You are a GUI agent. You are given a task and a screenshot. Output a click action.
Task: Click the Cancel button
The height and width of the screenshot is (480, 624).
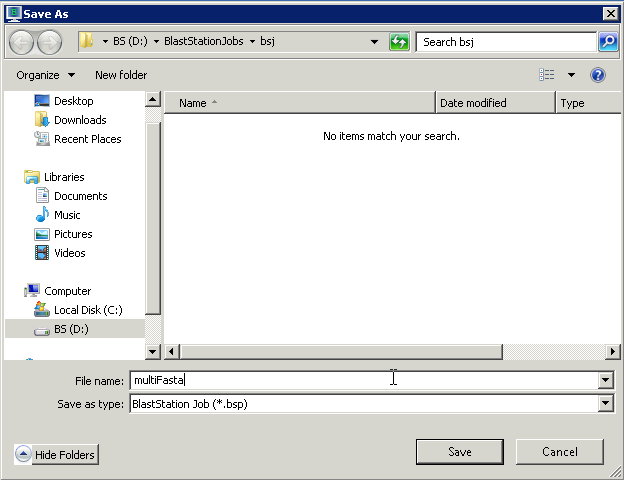tap(560, 452)
